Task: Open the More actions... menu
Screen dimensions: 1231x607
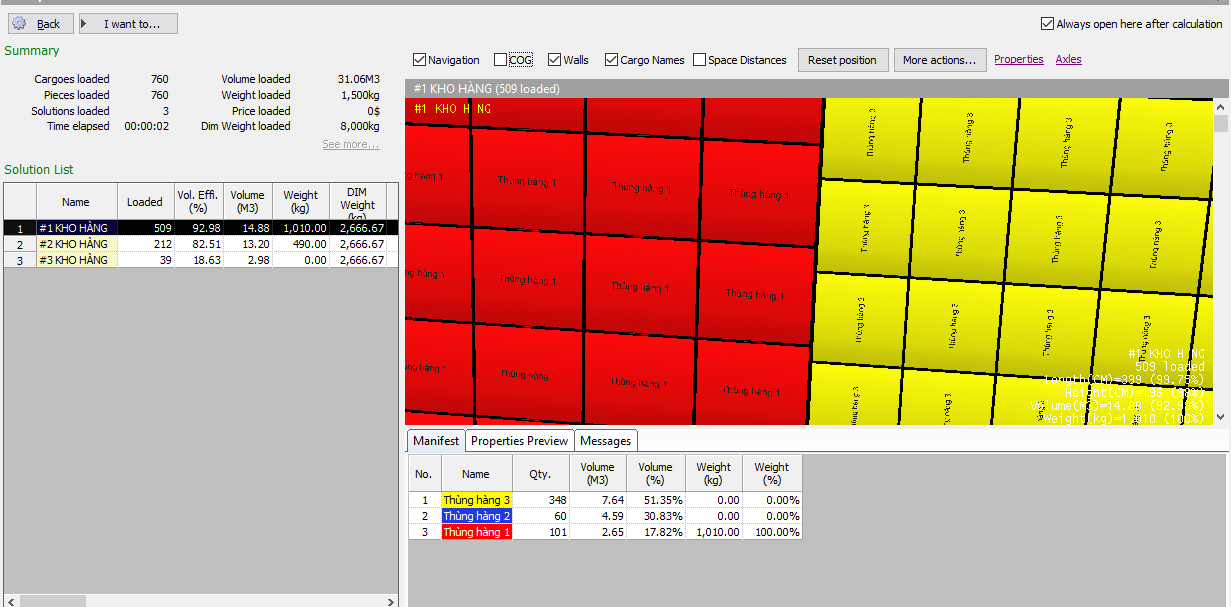Action: [939, 60]
